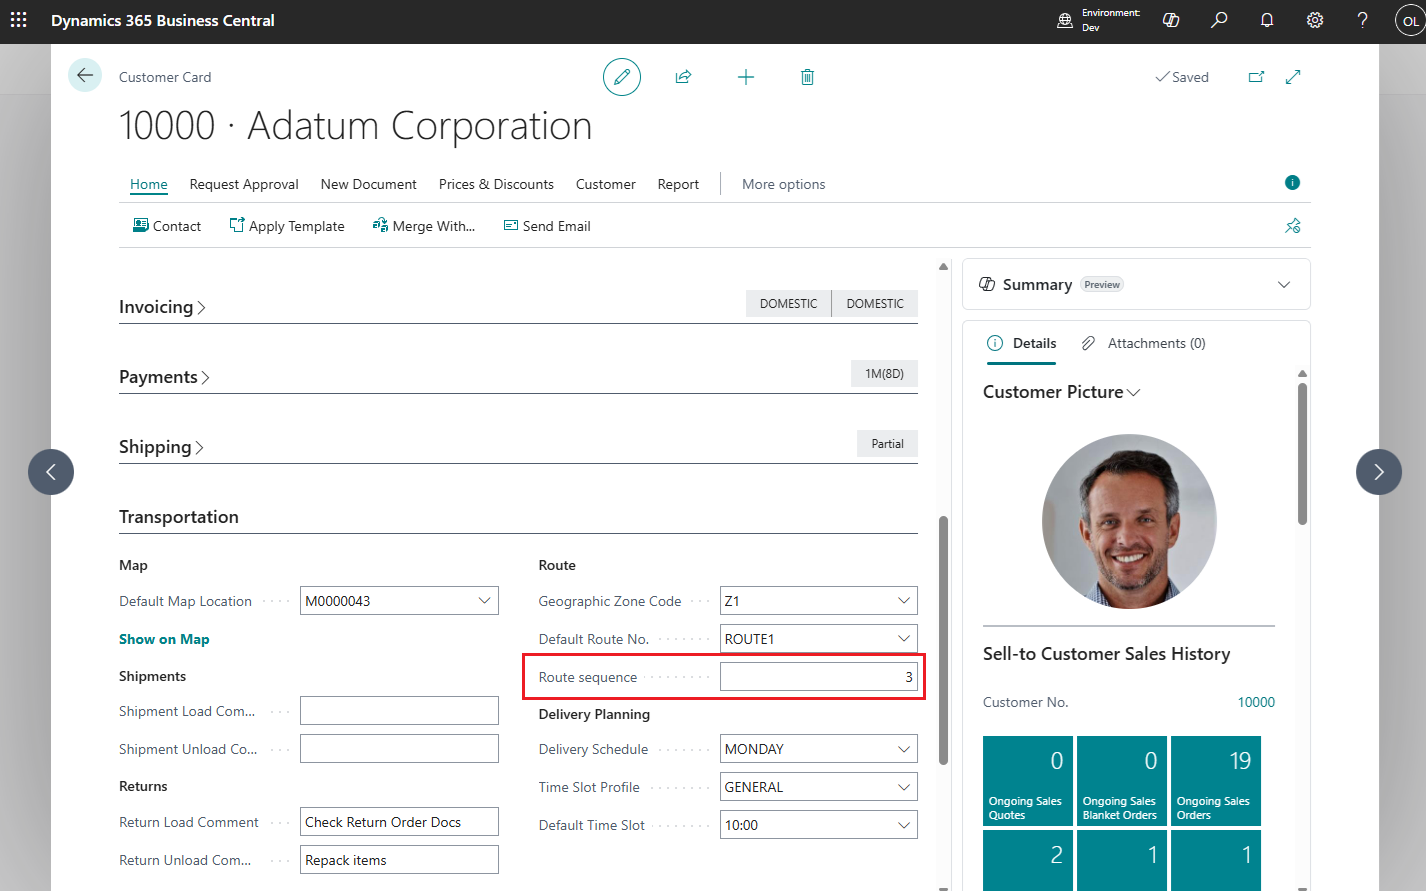Click the Route sequence input field
This screenshot has height=891, width=1426.
tap(817, 677)
